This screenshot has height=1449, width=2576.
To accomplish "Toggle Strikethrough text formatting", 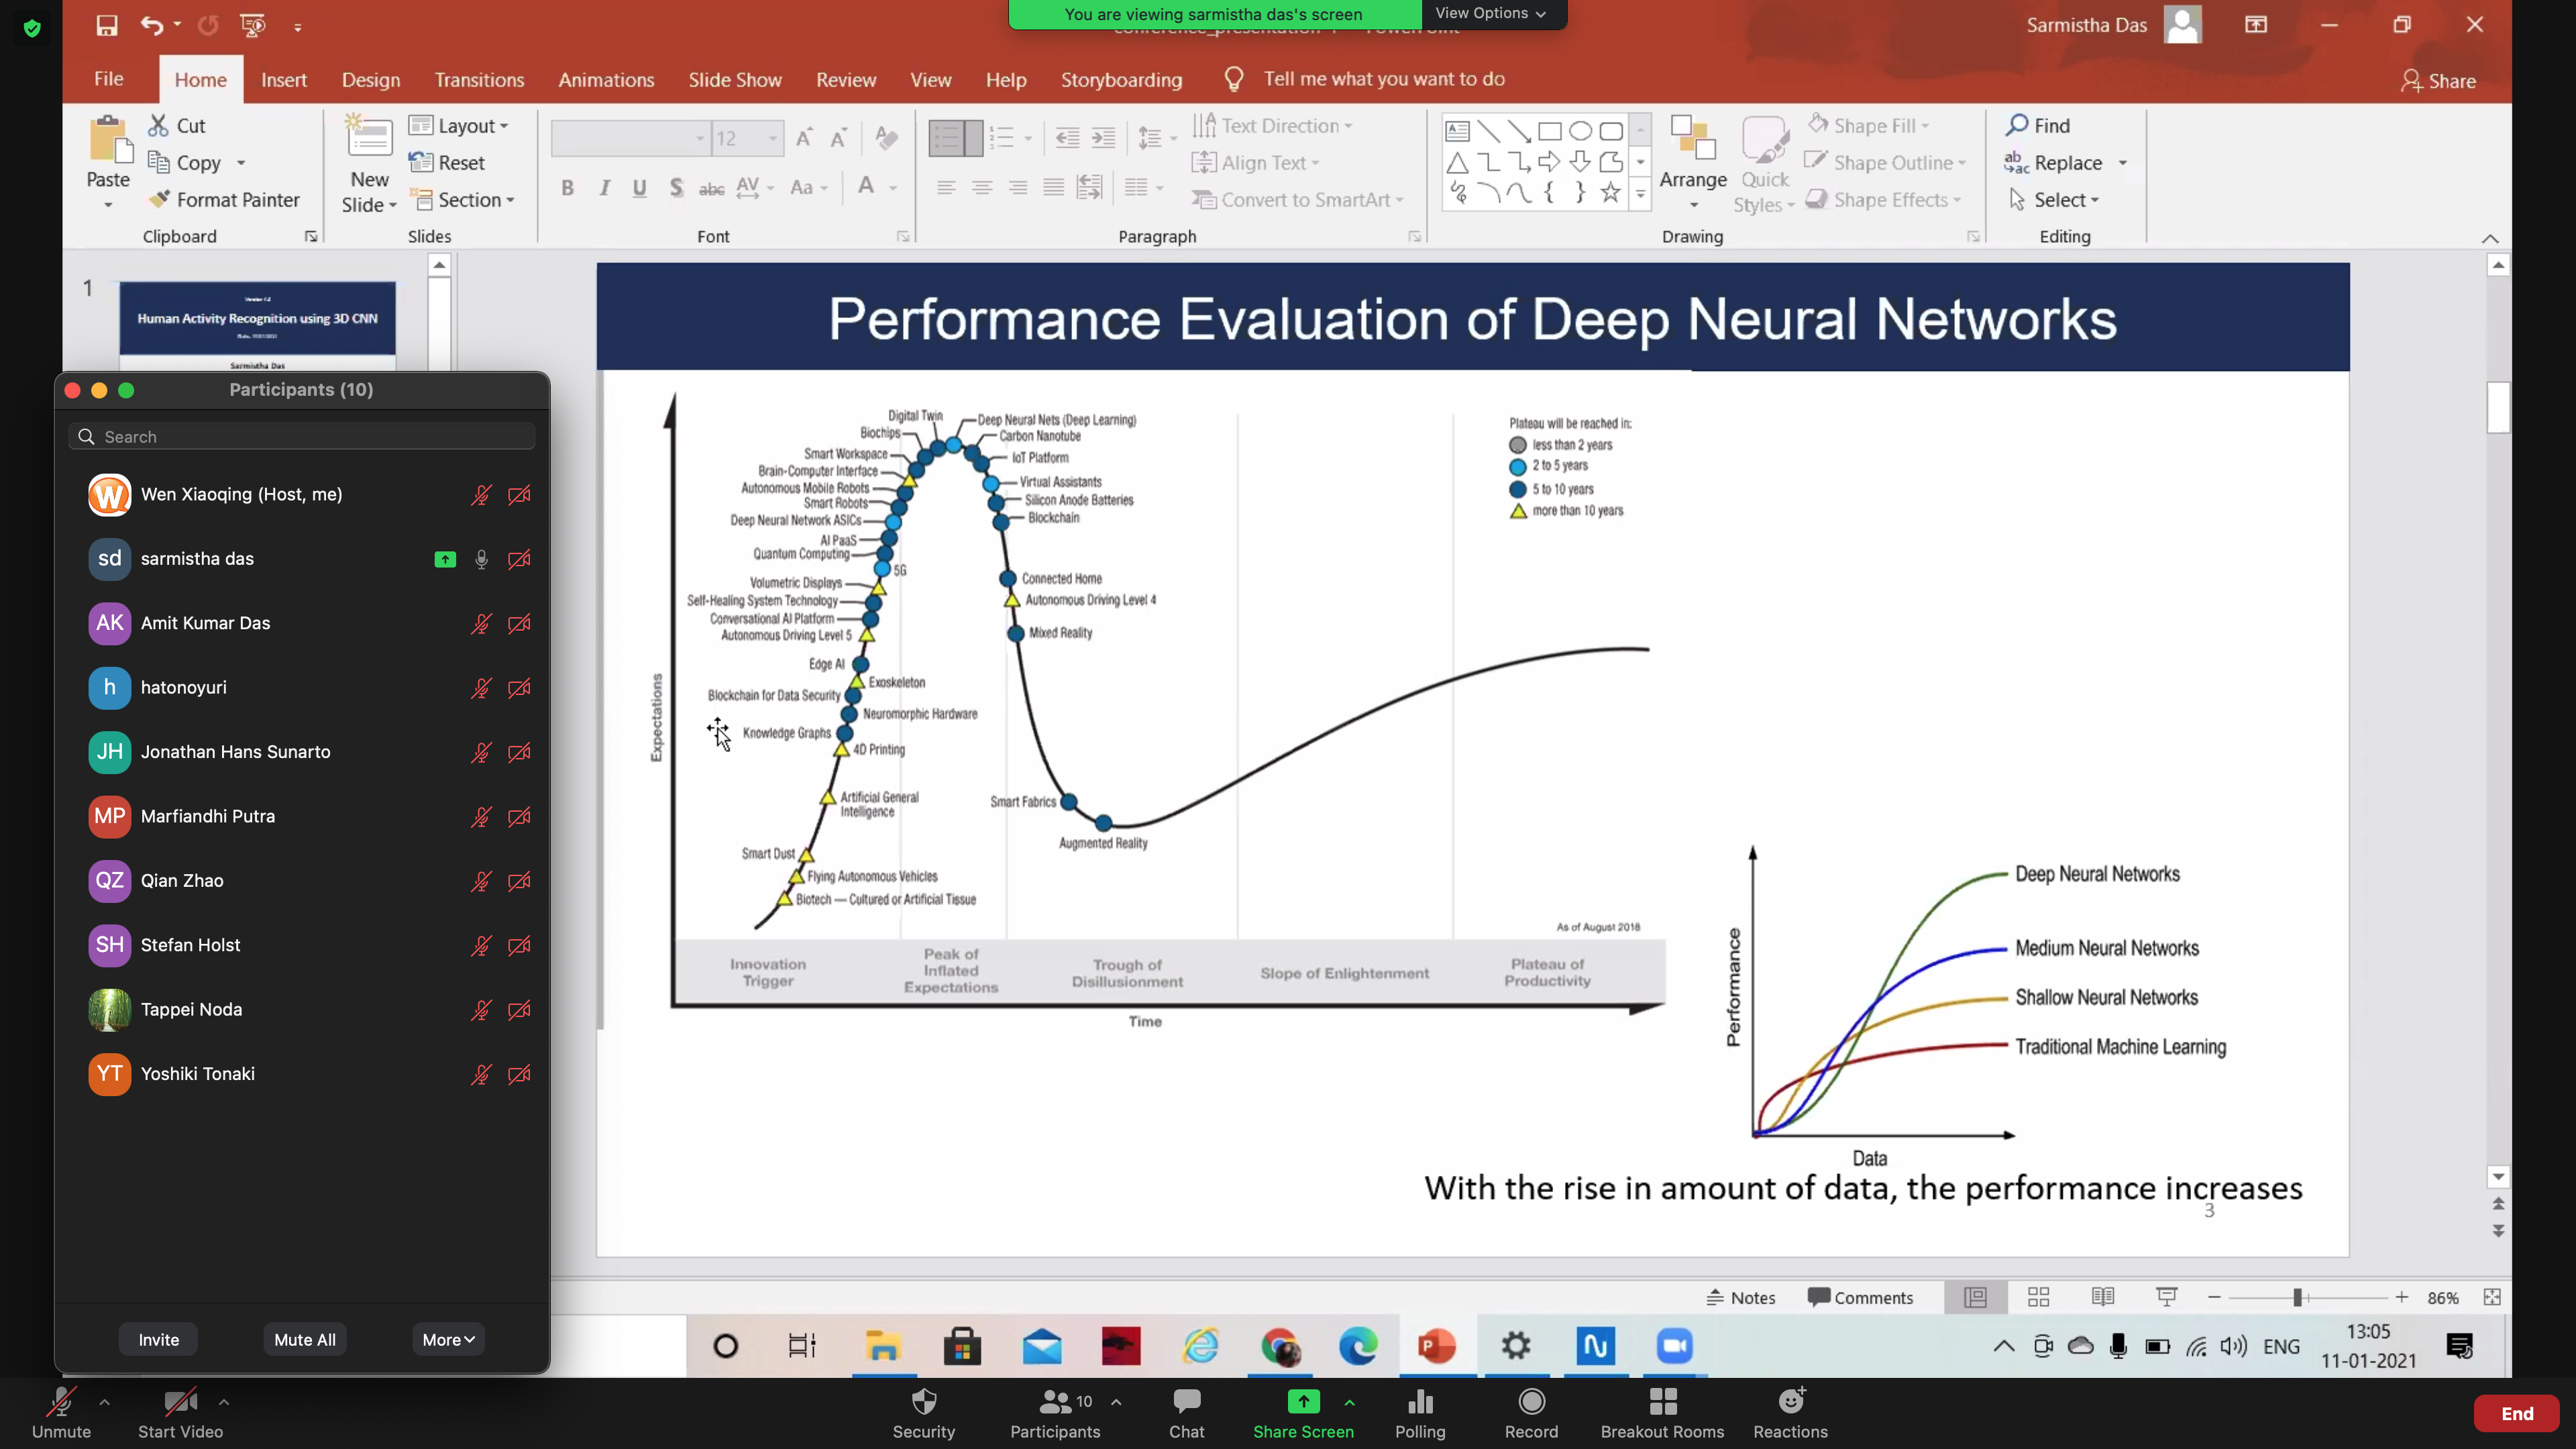I will (711, 188).
